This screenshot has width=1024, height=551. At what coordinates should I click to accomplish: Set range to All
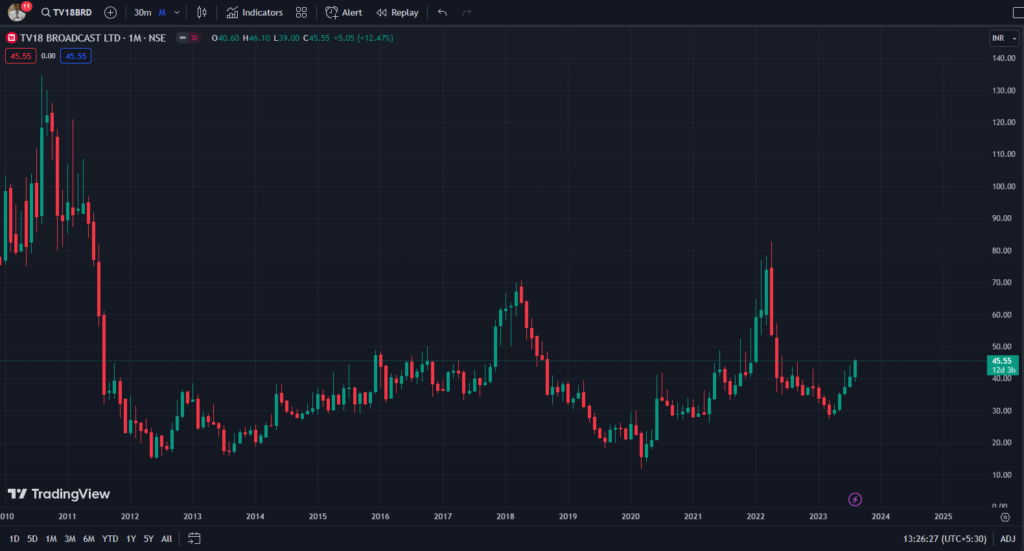click(167, 539)
